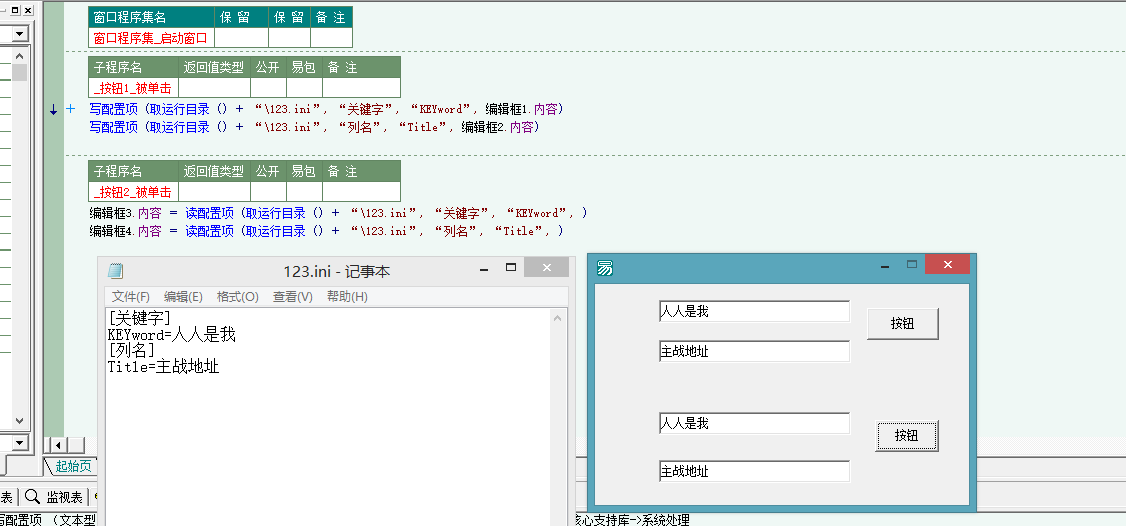Click the dark blue execution arrow in code margin
The width and height of the screenshot is (1126, 526).
pos(54,110)
